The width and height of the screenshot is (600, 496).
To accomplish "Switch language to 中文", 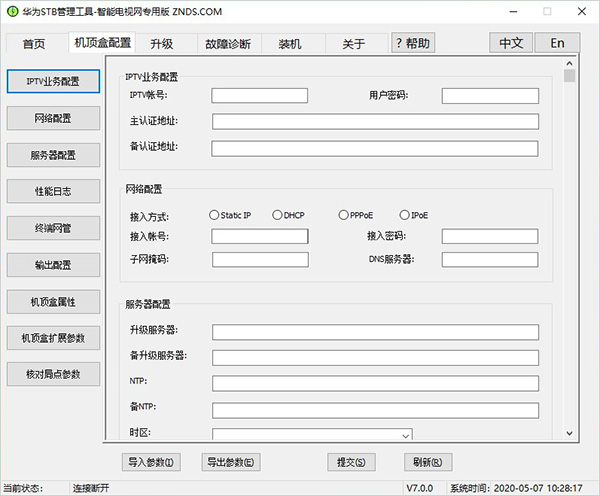I will coord(511,43).
